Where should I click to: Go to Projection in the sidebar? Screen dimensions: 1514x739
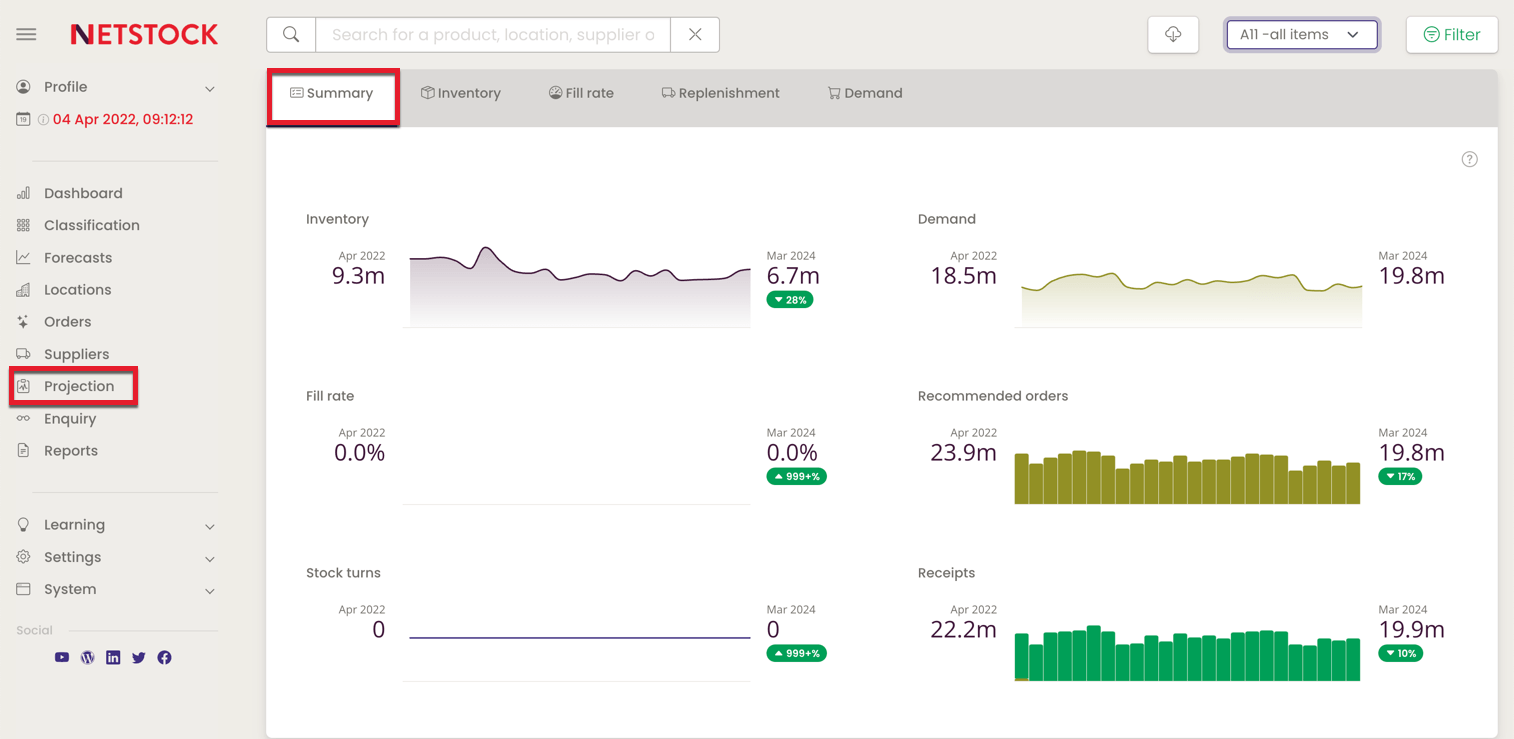[78, 386]
